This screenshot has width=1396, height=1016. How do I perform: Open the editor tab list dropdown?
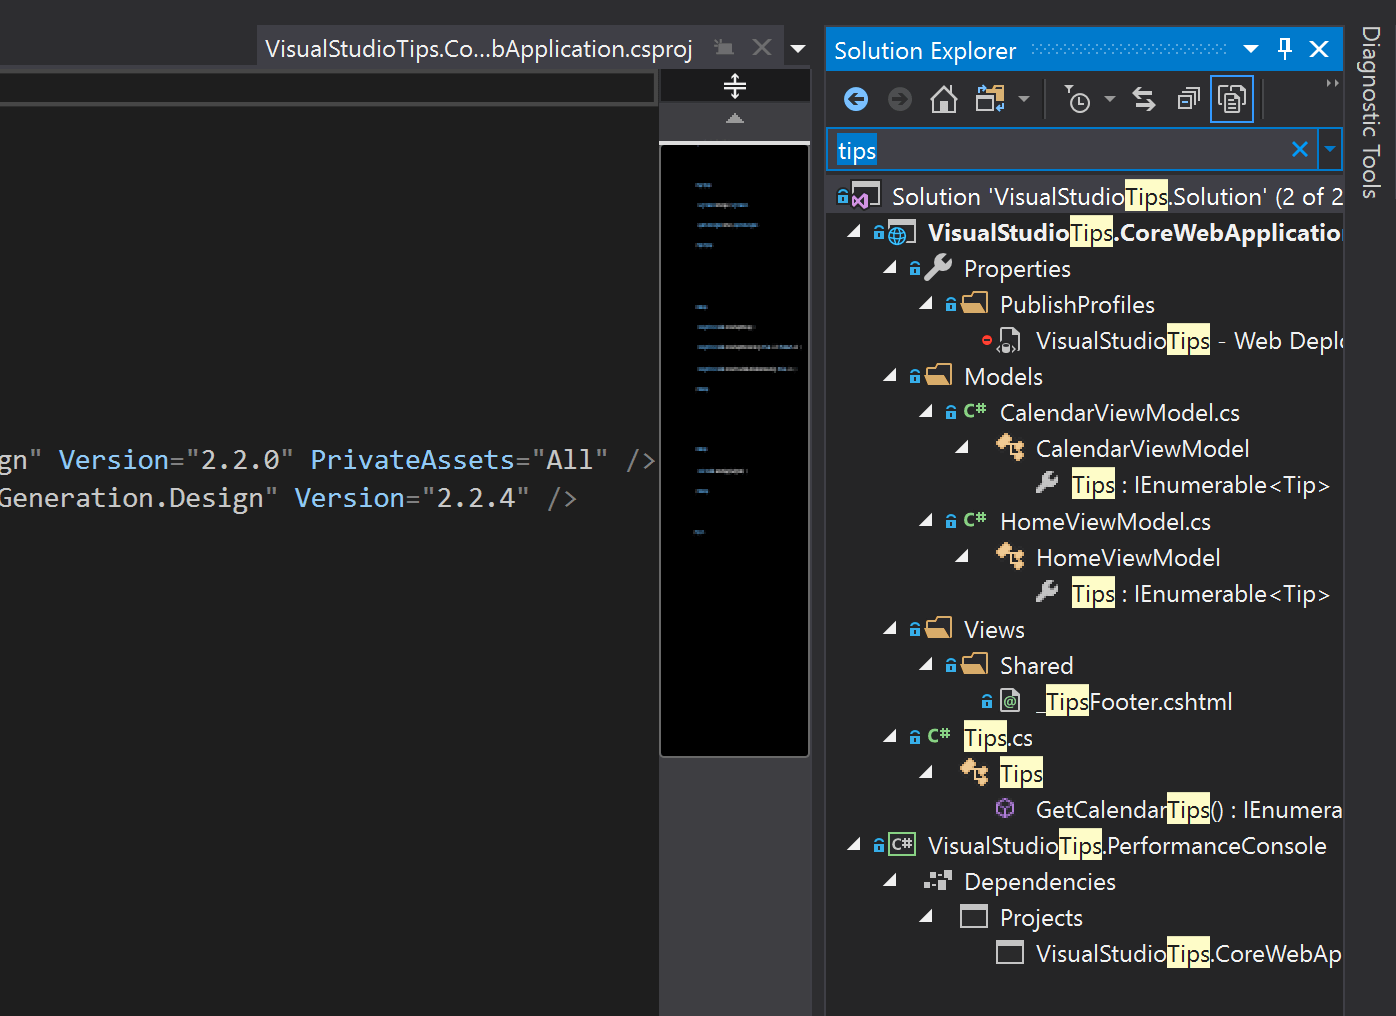pyautogui.click(x=798, y=48)
